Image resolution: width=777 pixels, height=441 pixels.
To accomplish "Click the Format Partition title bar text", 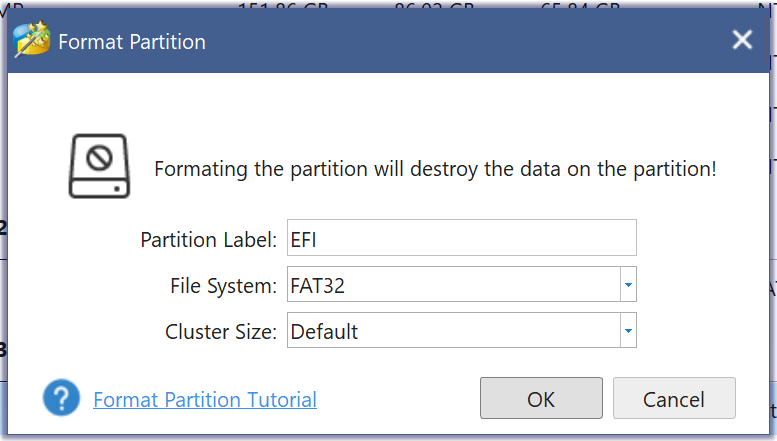I will pyautogui.click(x=132, y=42).
